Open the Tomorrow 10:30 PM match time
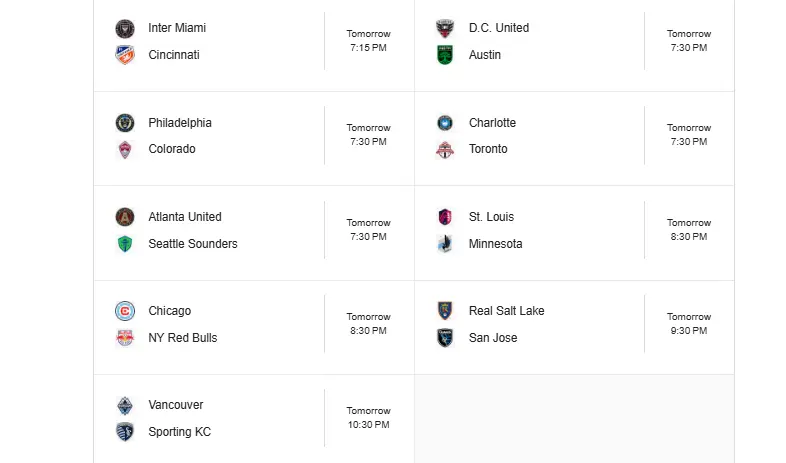The width and height of the screenshot is (786, 463). 368,417
